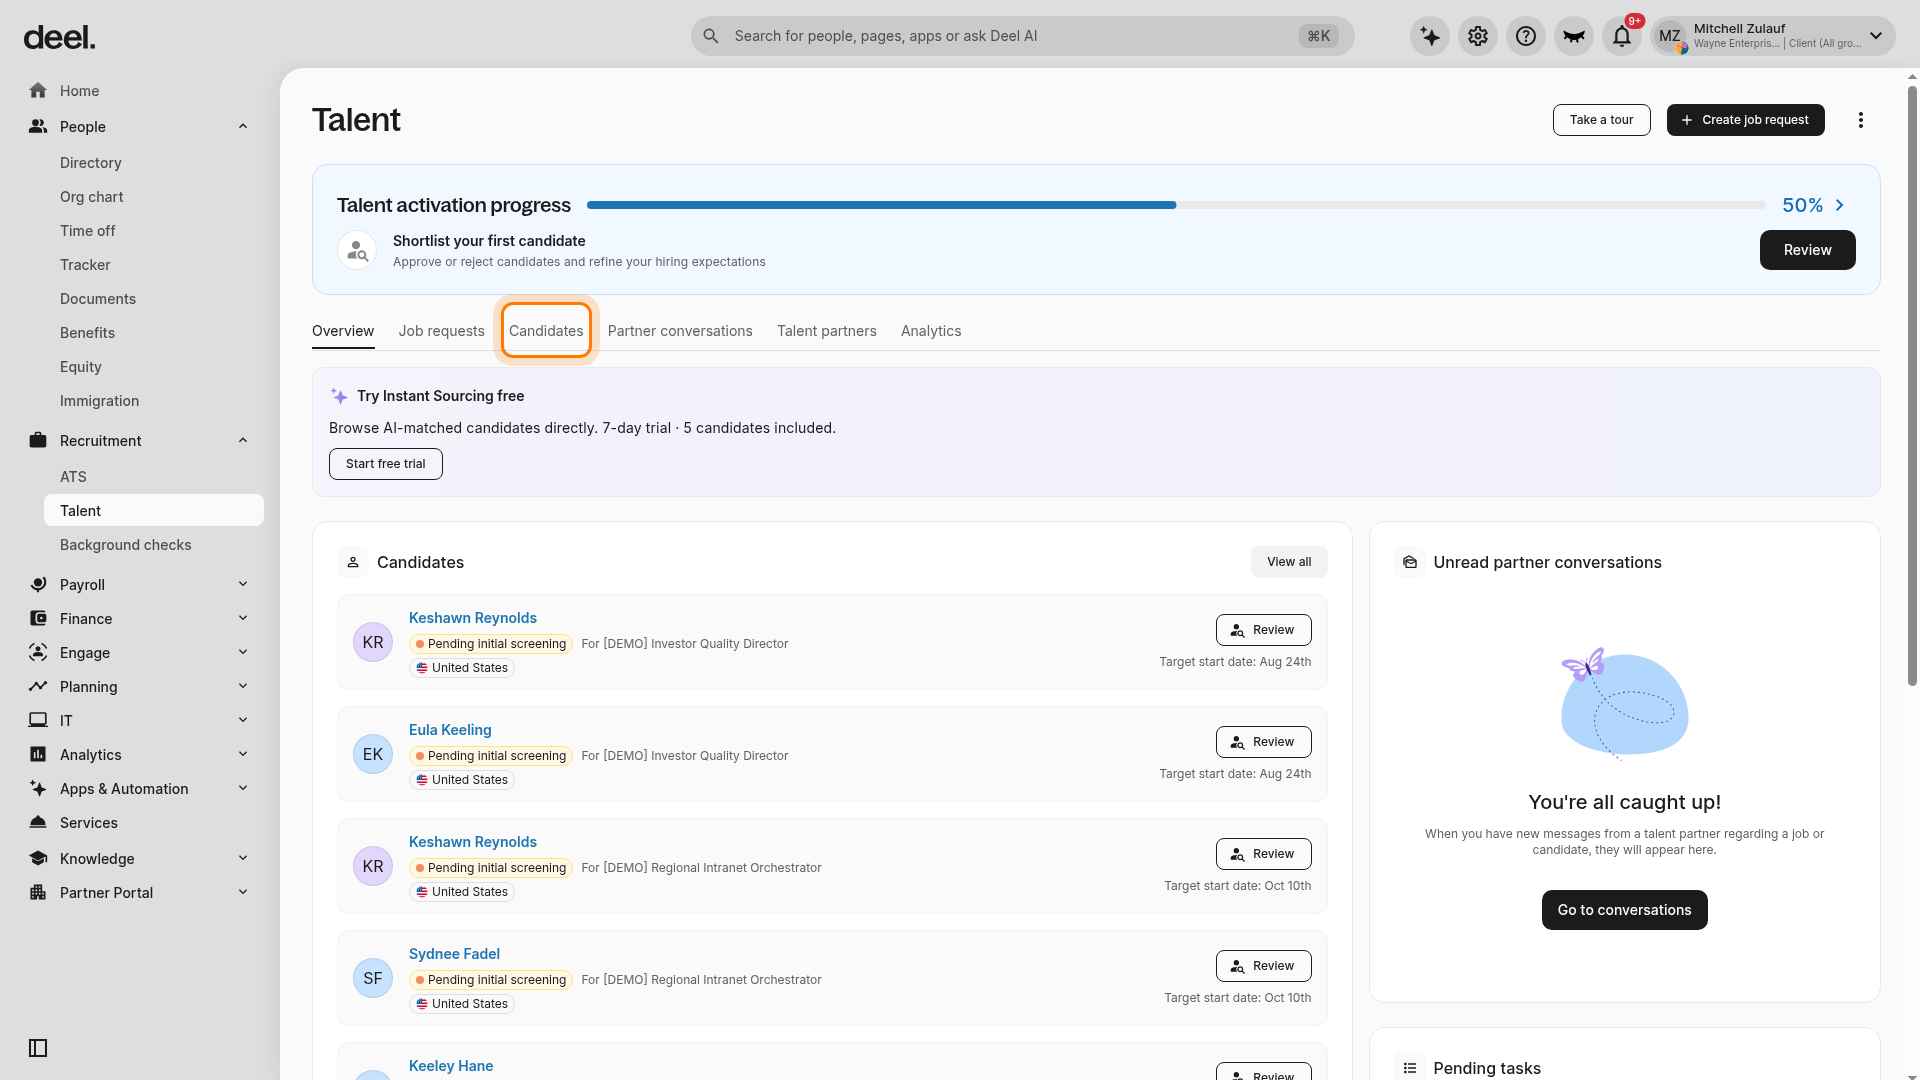The height and width of the screenshot is (1080, 1920).
Task: Click the talent activation progress bar
Action: click(1176, 205)
